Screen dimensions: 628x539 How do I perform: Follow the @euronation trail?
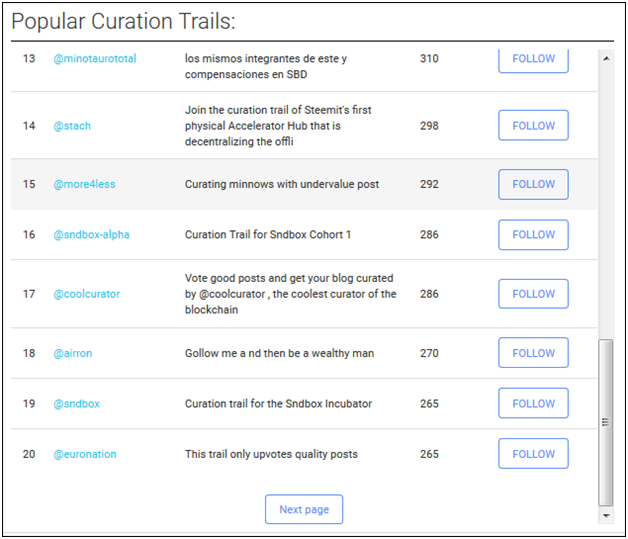point(533,454)
